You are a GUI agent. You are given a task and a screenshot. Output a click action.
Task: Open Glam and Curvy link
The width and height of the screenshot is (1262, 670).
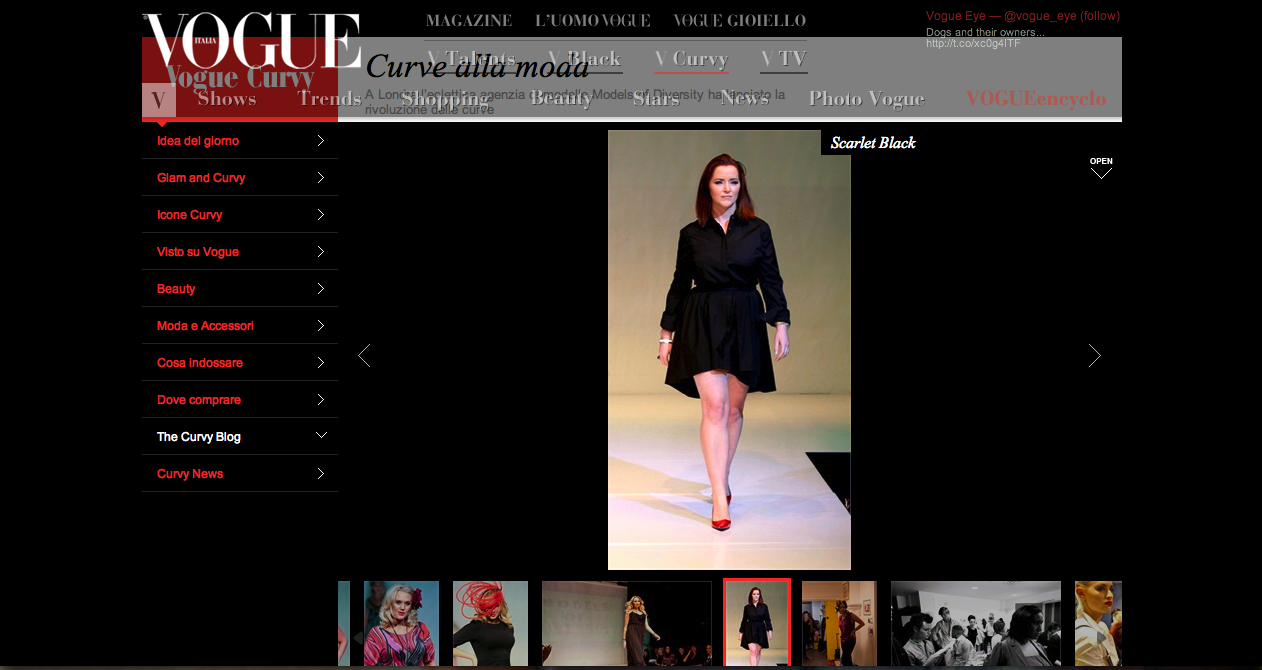point(201,178)
